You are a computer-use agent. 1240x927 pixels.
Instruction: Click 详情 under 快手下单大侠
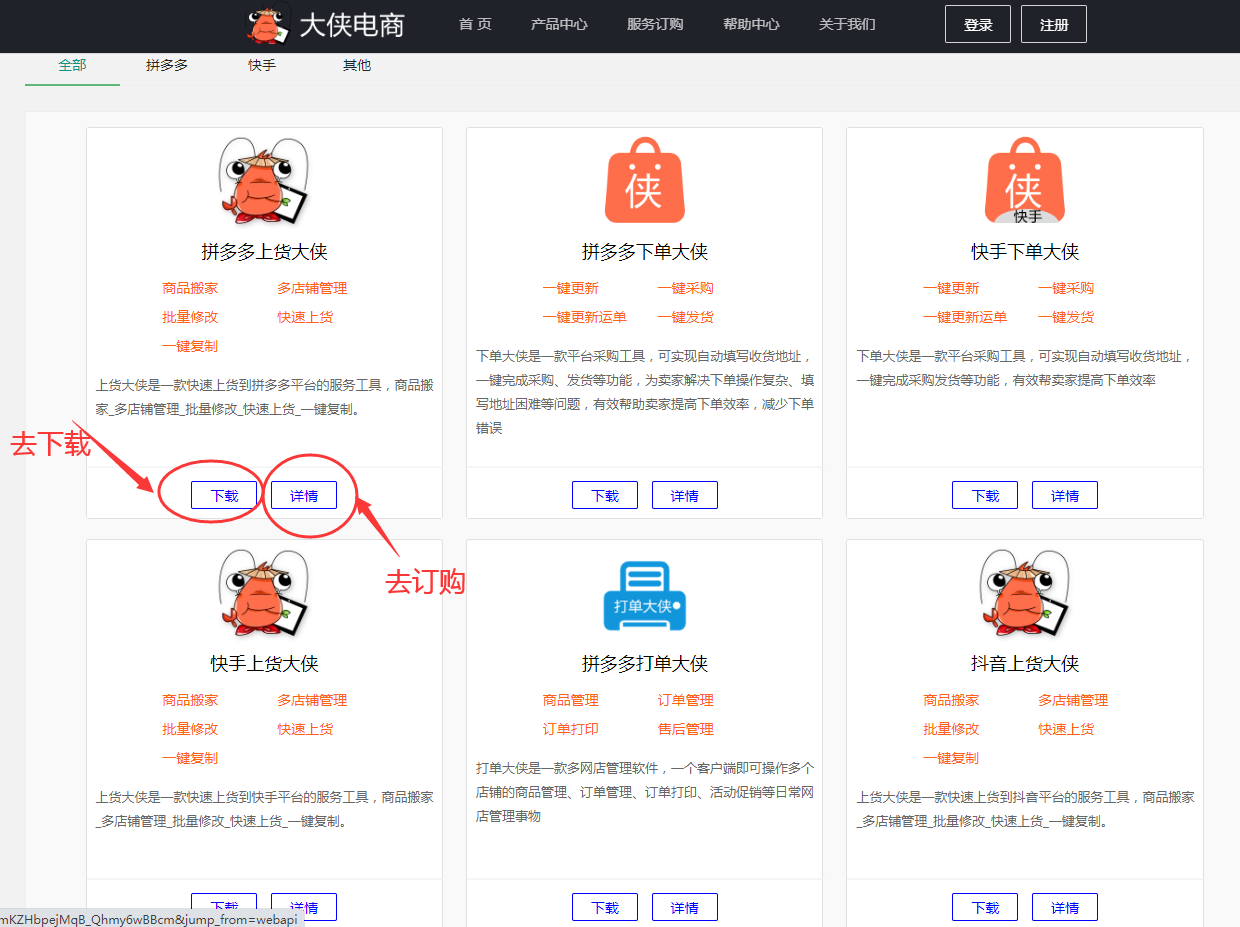pyautogui.click(x=1065, y=495)
